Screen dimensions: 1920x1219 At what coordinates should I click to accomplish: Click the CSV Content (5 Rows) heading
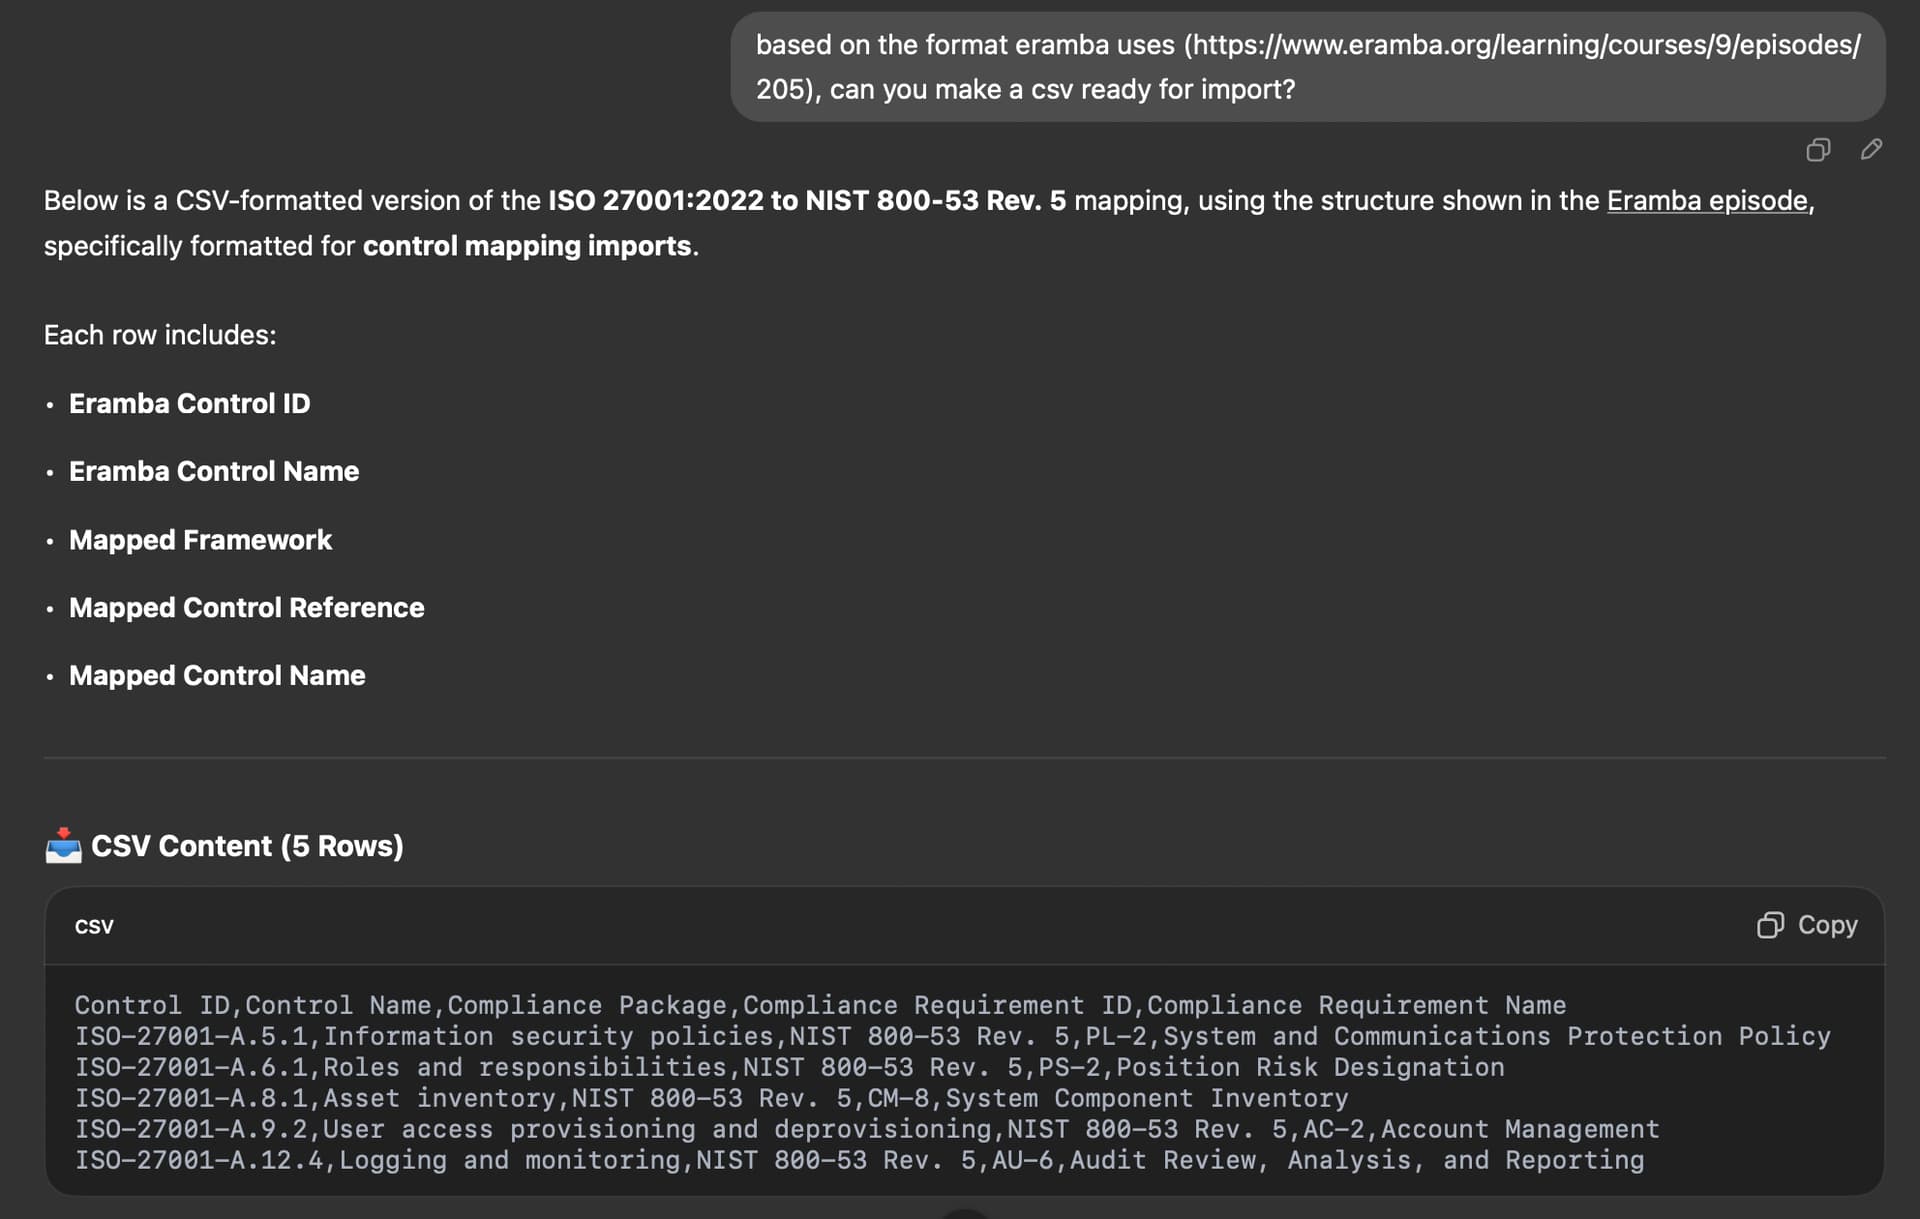247,846
